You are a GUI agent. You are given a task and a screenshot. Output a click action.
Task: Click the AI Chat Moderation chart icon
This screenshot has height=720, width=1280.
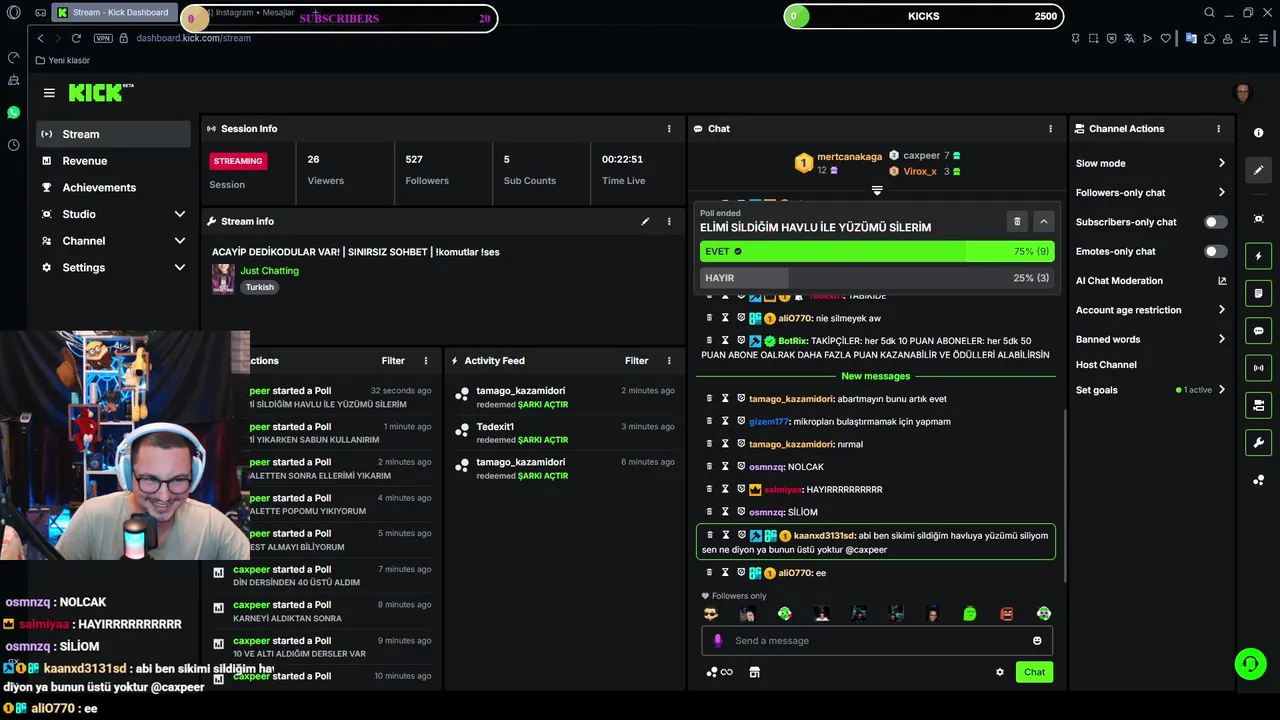click(x=1222, y=281)
